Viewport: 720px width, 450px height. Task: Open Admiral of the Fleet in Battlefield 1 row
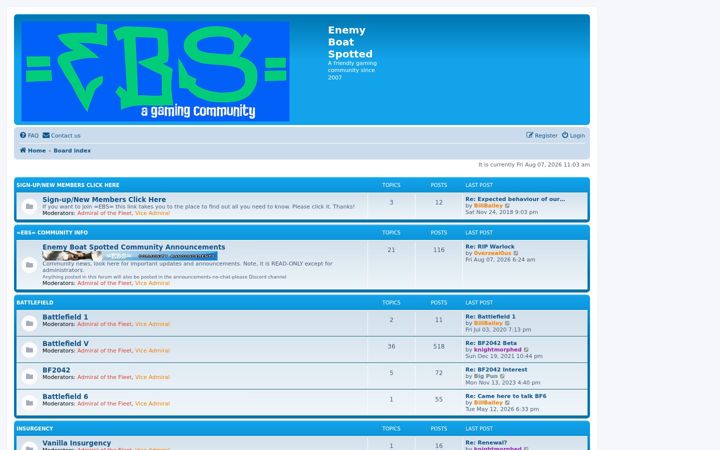pos(104,324)
